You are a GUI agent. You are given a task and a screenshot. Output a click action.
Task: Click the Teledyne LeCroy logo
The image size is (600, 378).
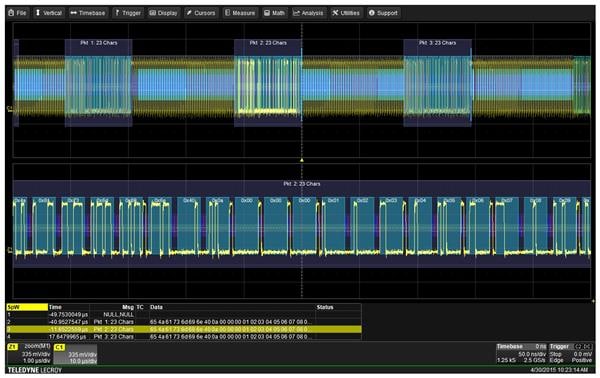tap(34, 370)
